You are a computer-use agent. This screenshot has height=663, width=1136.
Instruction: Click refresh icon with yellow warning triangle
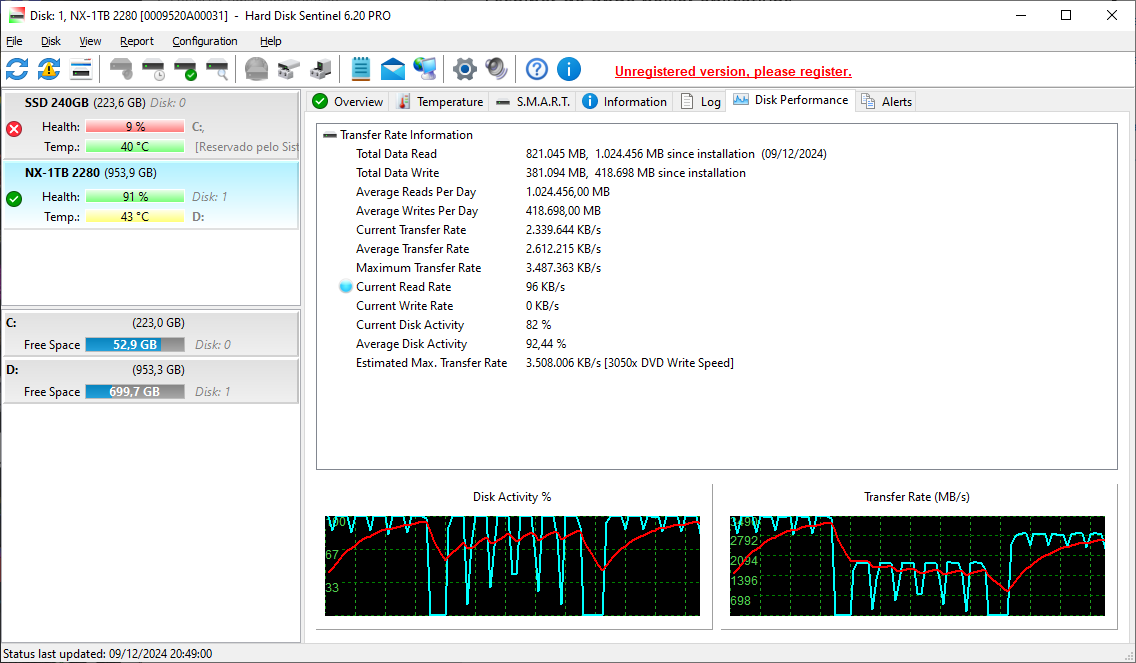coord(49,70)
